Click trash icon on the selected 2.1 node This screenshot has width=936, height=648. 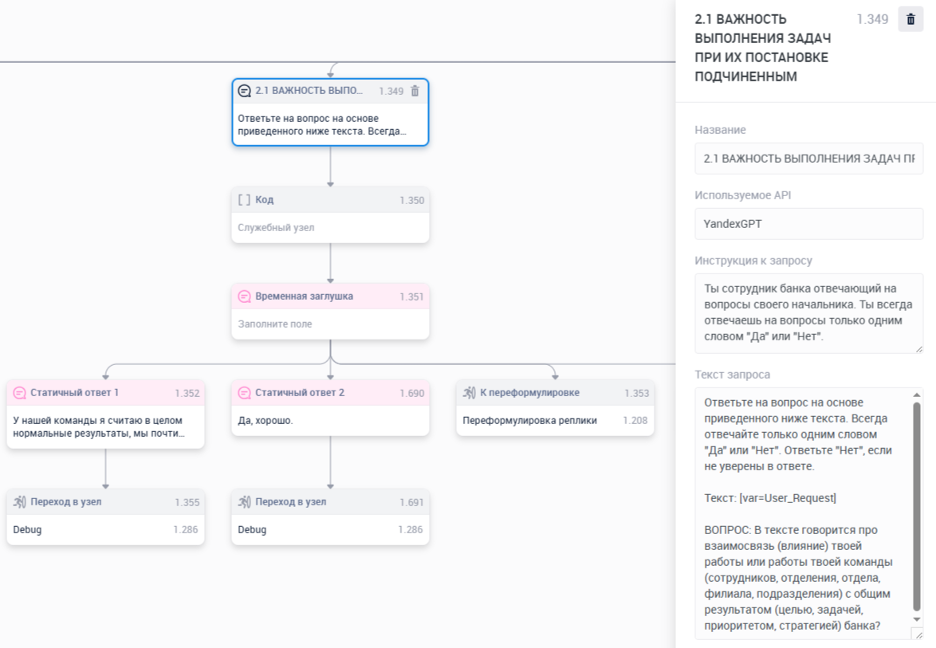416,91
